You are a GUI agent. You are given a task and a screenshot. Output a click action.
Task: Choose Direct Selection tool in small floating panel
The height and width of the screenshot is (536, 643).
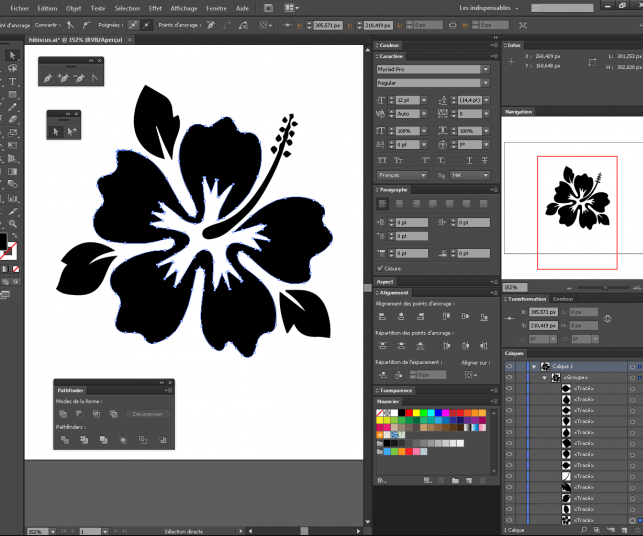pos(56,131)
